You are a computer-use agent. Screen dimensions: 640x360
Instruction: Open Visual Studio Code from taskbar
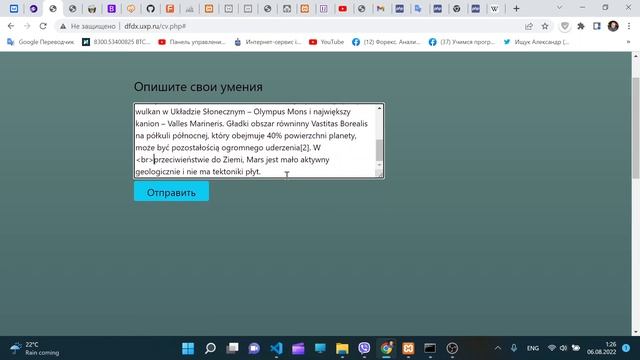[x=276, y=348]
